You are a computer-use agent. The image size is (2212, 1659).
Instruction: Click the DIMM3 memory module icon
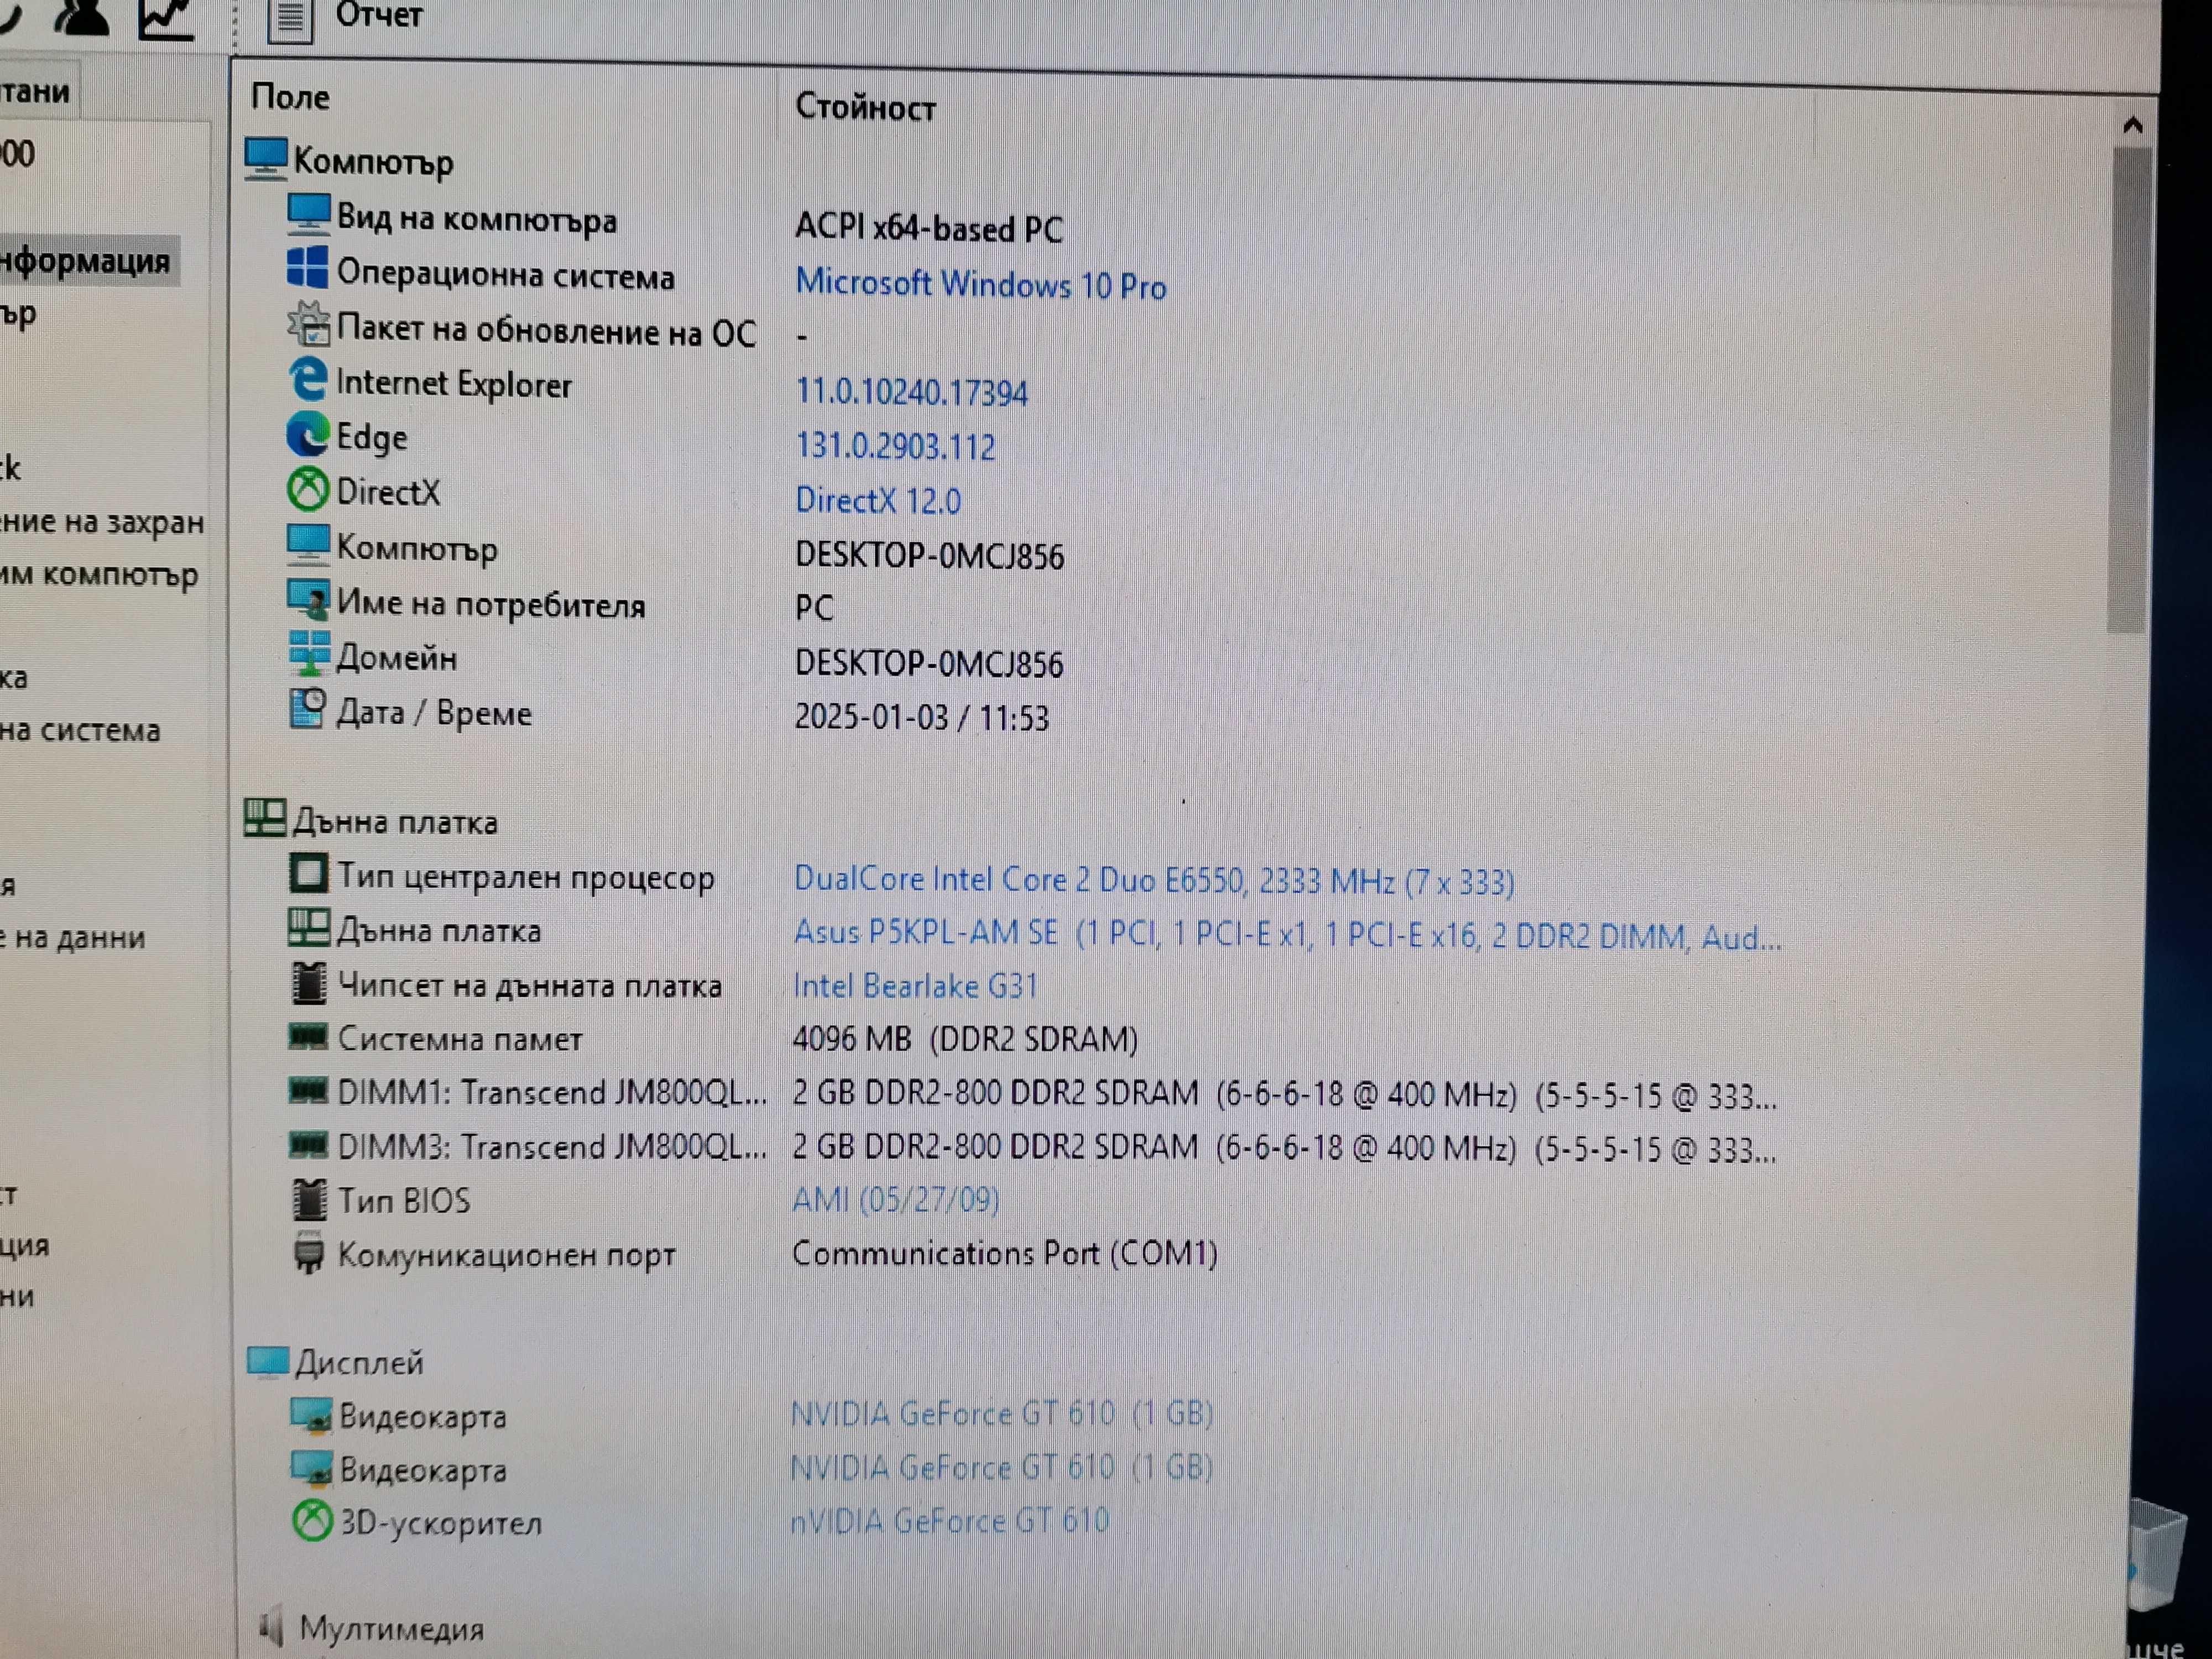pyautogui.click(x=308, y=1144)
